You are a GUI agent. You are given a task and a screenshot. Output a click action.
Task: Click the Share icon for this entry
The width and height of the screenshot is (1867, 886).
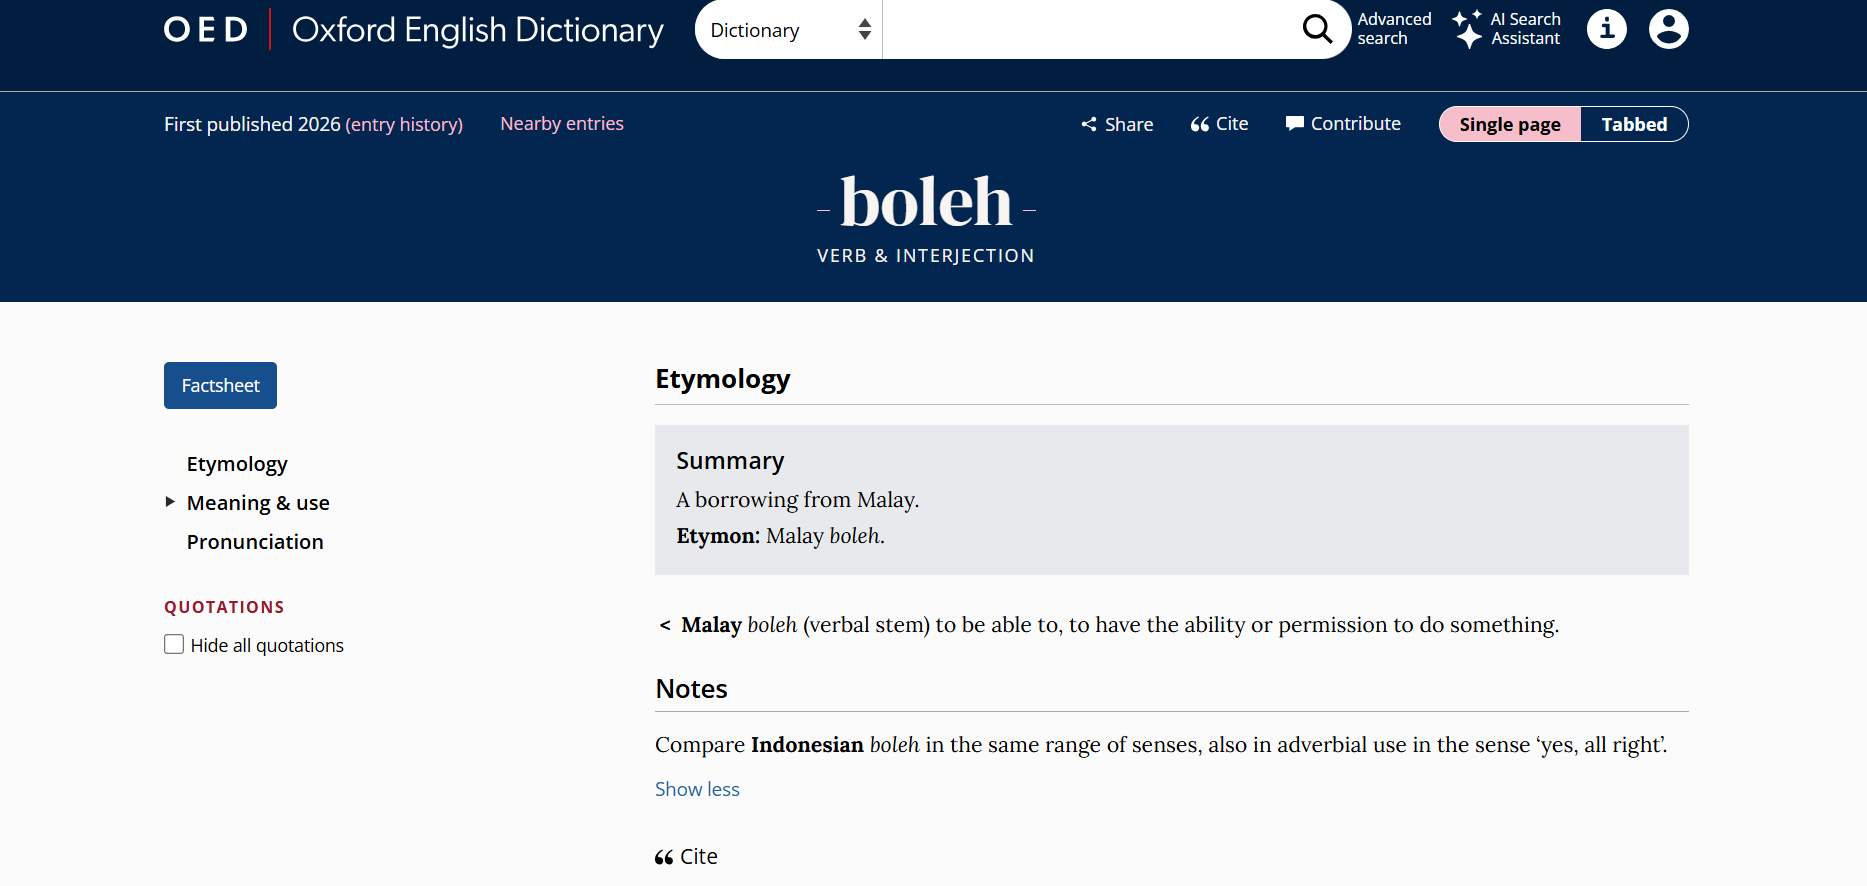(x=1089, y=124)
